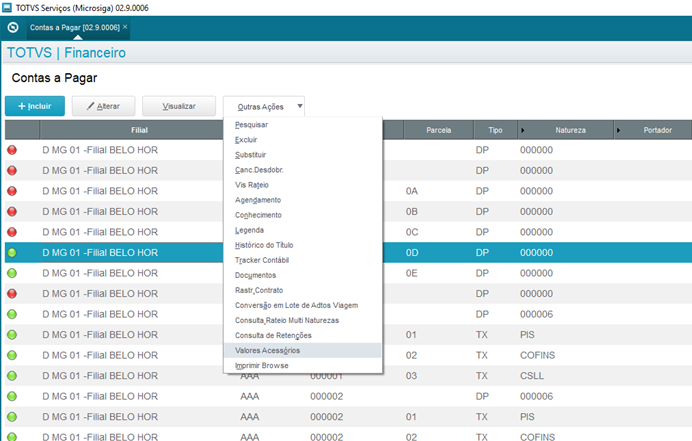Open Agendamento menu option
The image size is (692, 441).
258,200
